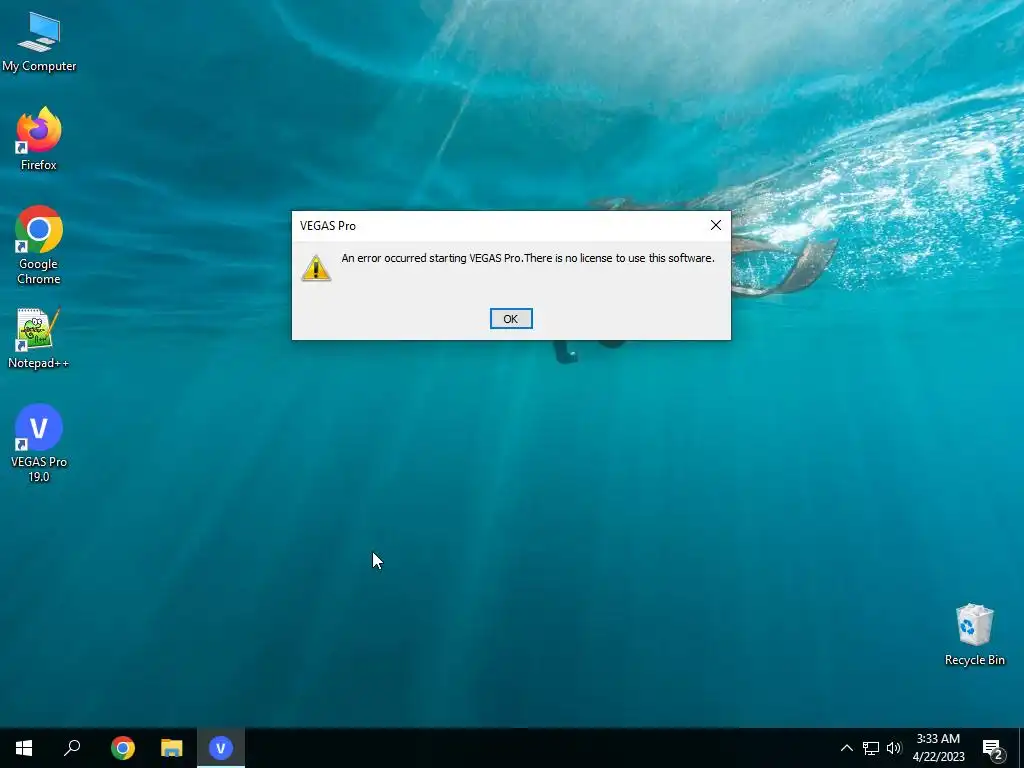
Task: Click the VEGAS Pro dialog title
Action: 328,226
